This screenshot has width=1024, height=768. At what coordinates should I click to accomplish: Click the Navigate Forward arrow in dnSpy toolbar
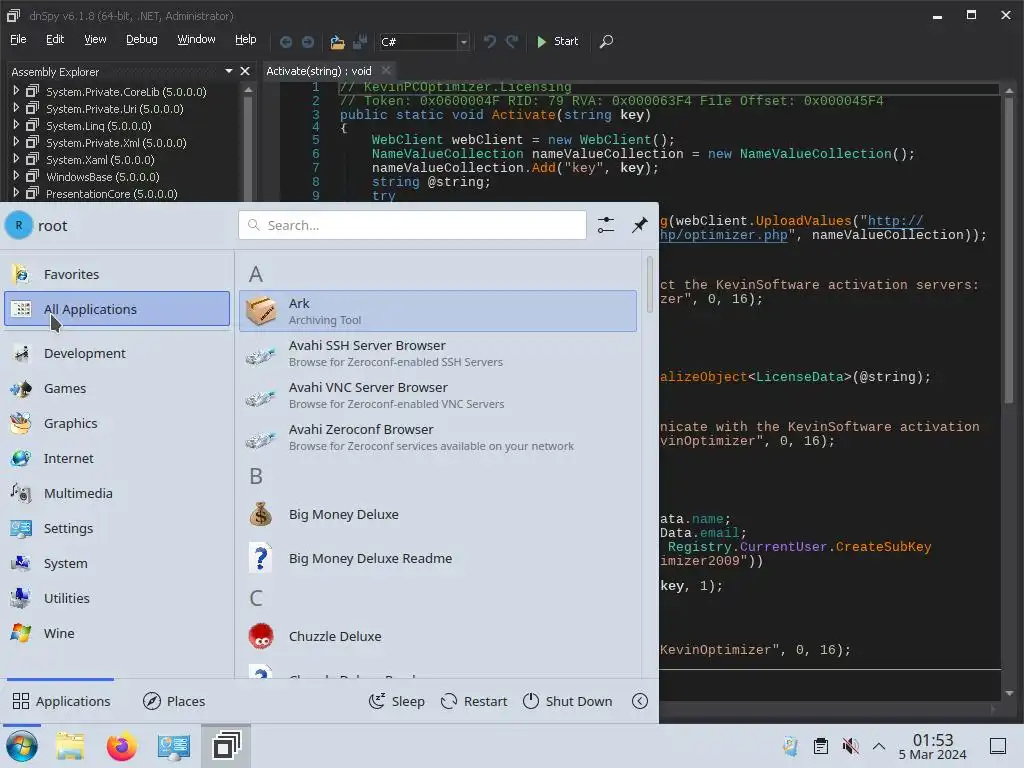pos(308,42)
